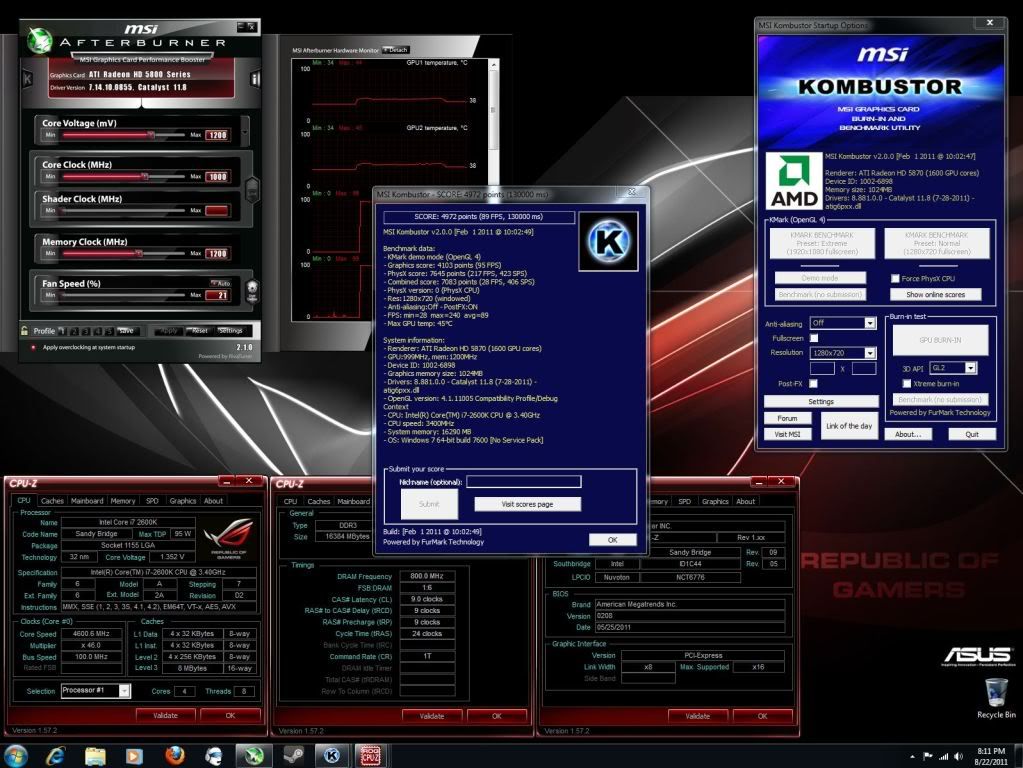Viewport: 1023px width, 768px height.
Task: Launch Internet Explorer from taskbar
Action: click(x=56, y=756)
